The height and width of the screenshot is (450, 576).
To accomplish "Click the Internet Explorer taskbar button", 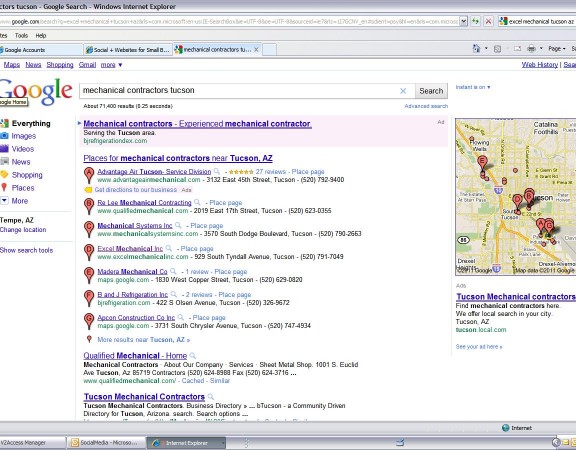I will 186,443.
